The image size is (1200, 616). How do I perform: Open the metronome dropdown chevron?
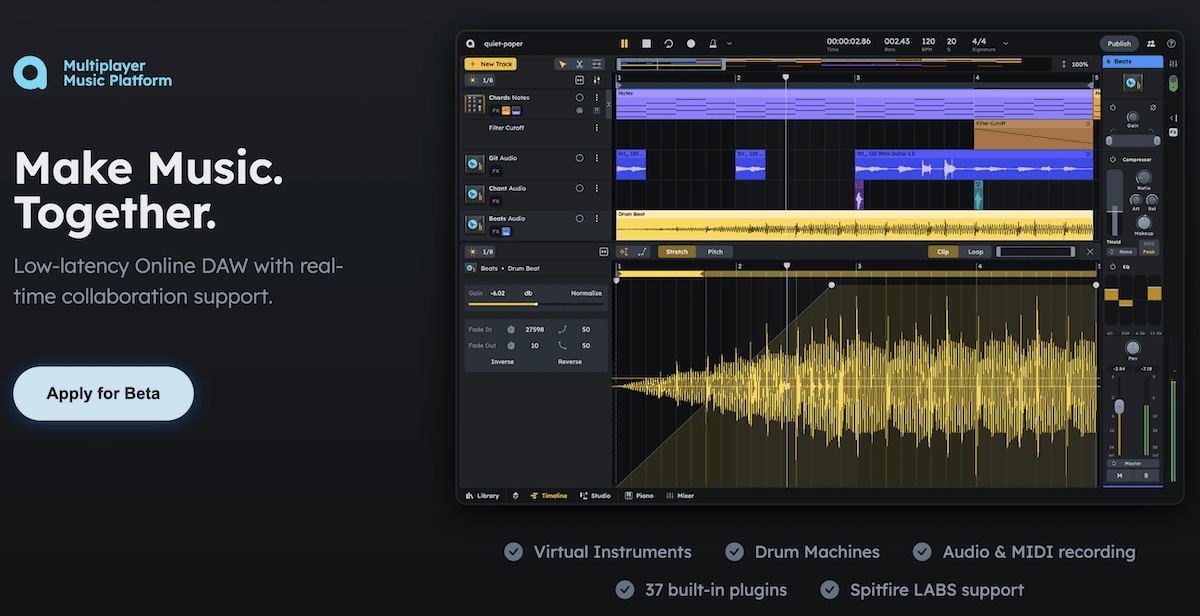click(728, 44)
